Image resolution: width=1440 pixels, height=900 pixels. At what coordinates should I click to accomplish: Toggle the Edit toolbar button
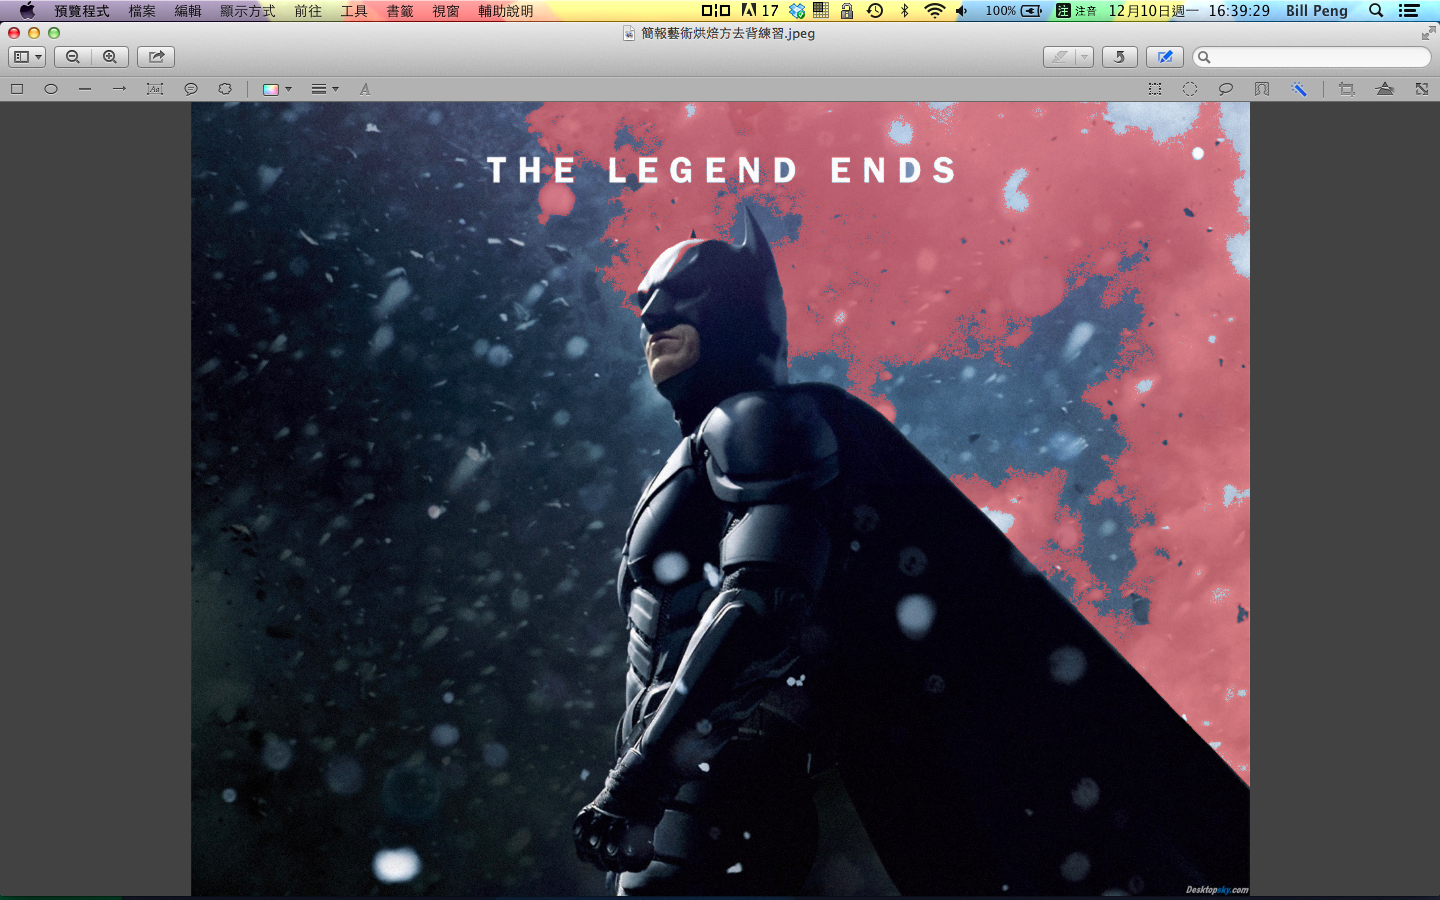(x=1165, y=57)
